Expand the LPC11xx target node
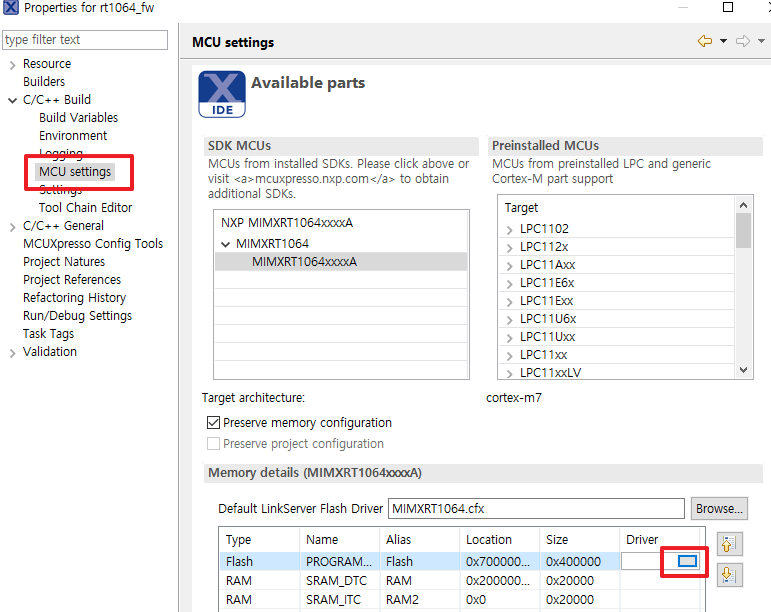Image resolution: width=771 pixels, height=612 pixels. coord(509,356)
